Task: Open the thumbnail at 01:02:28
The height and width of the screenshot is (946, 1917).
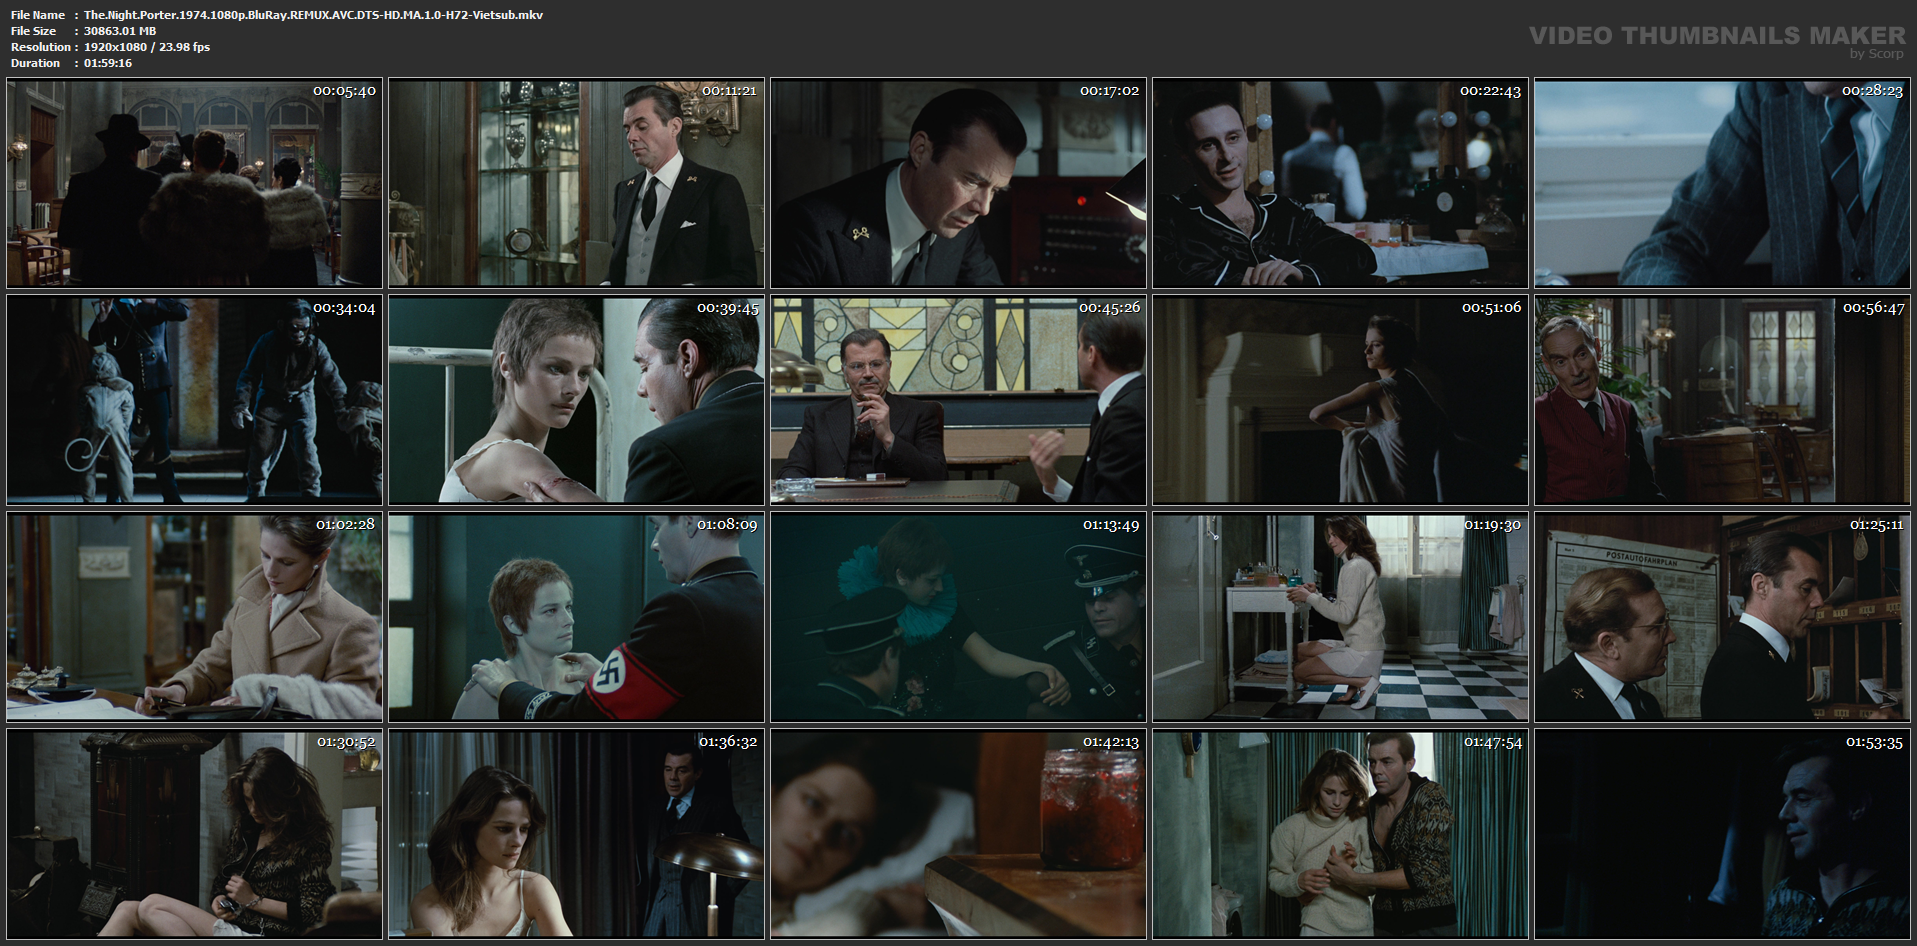Action: [194, 618]
